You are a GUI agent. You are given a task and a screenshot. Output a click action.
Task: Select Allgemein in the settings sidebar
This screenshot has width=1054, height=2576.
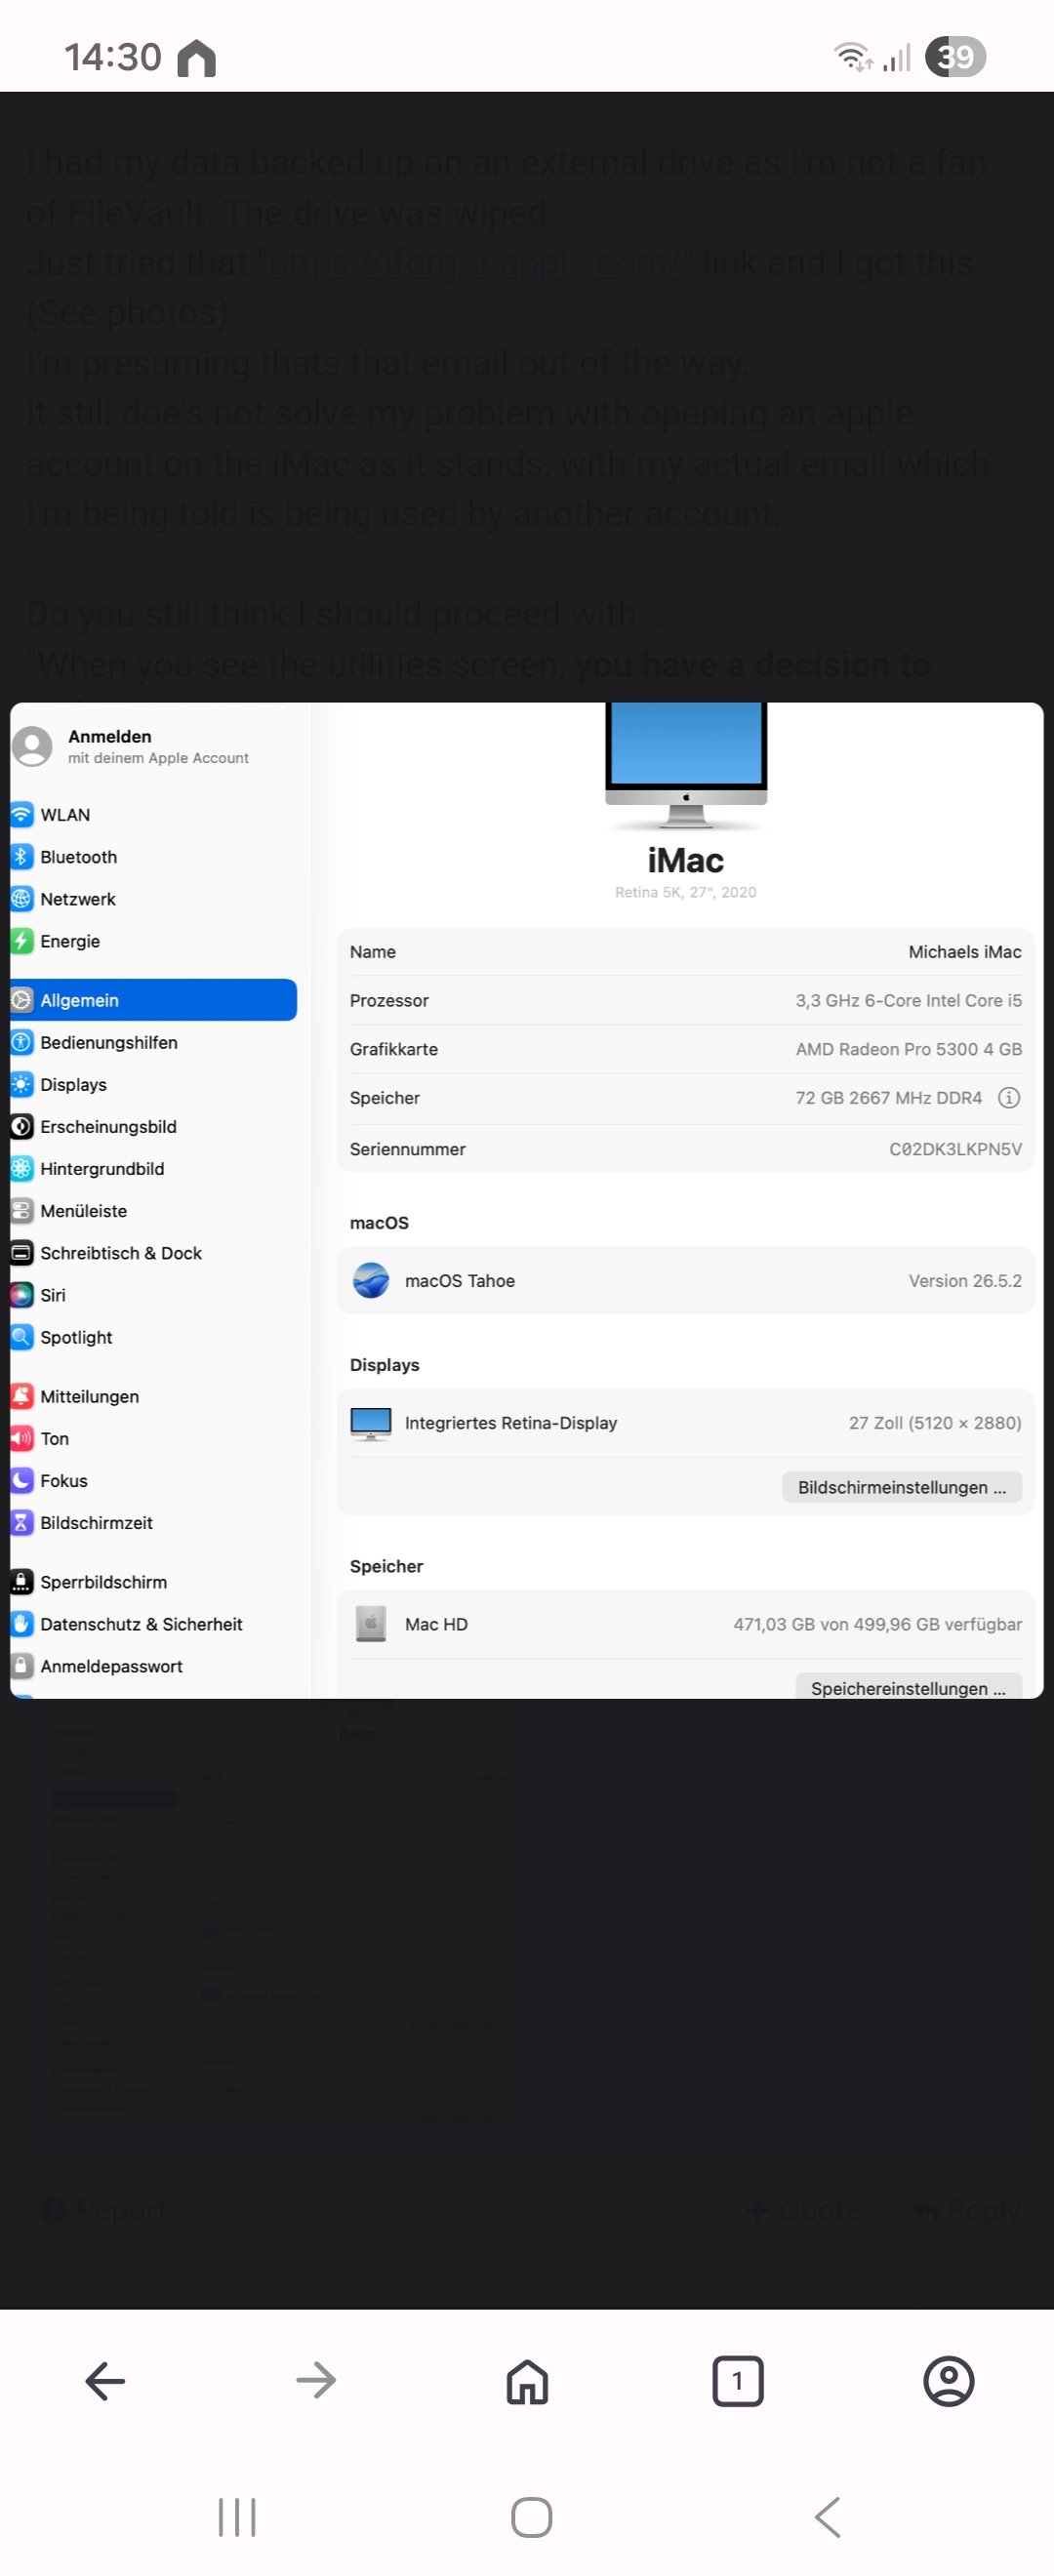[x=153, y=999]
